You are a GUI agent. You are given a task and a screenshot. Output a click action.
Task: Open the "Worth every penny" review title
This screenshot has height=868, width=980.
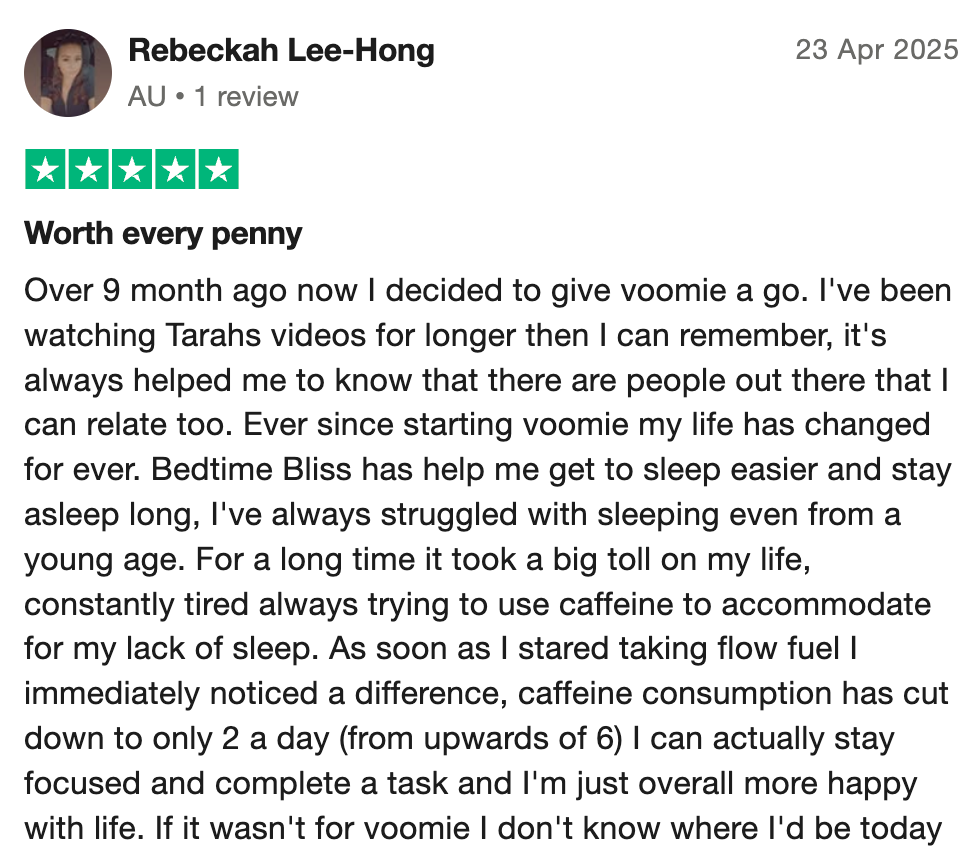(x=163, y=234)
